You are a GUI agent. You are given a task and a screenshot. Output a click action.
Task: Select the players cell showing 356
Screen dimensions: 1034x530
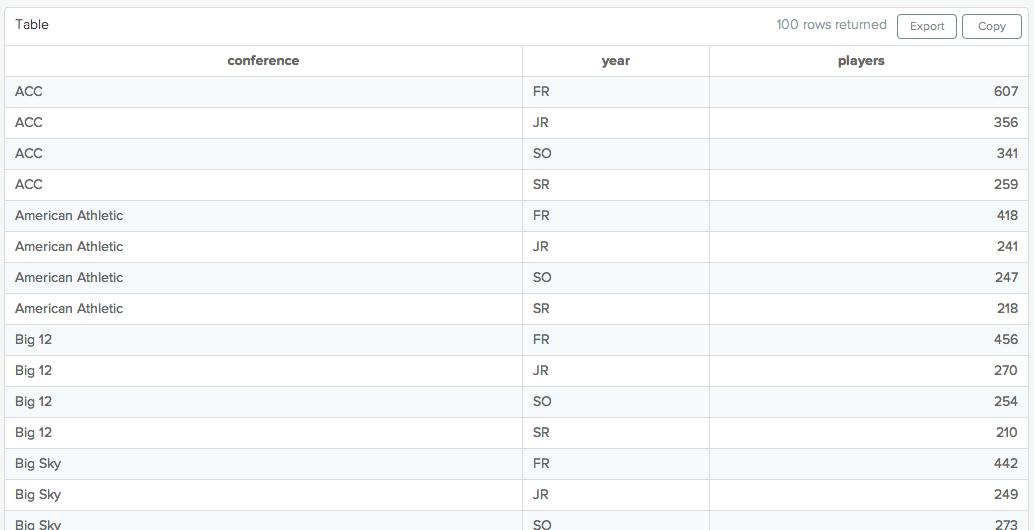1005,123
